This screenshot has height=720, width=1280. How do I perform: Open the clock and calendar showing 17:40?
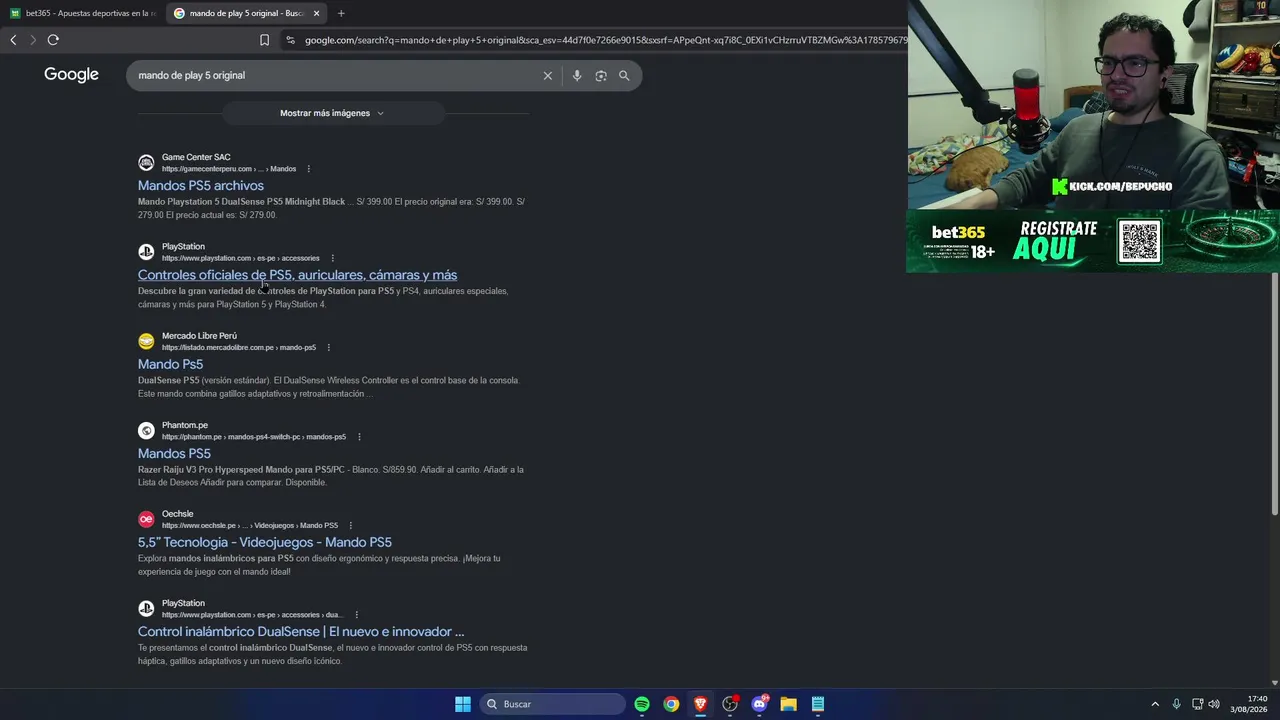[x=1249, y=704]
